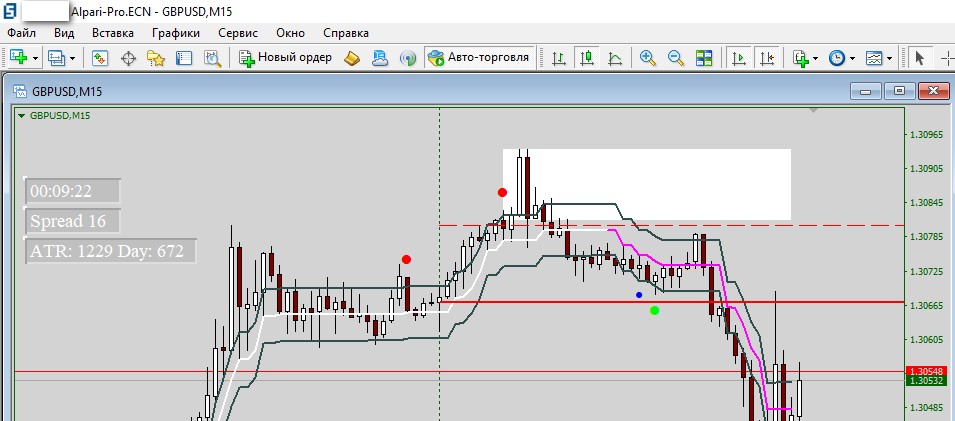Select the small blue dot marker

coord(639,295)
